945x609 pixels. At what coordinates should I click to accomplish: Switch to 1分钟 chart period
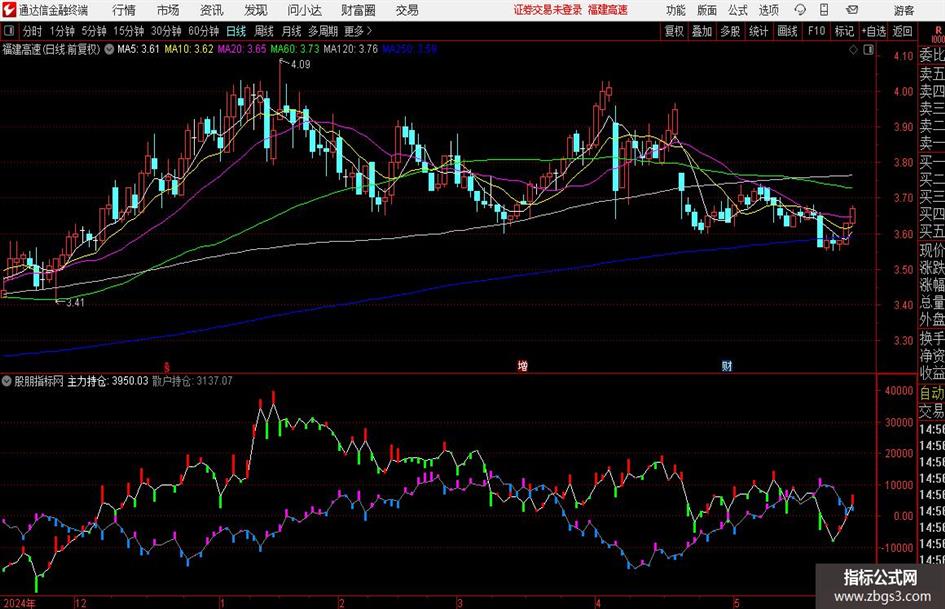tap(62, 31)
